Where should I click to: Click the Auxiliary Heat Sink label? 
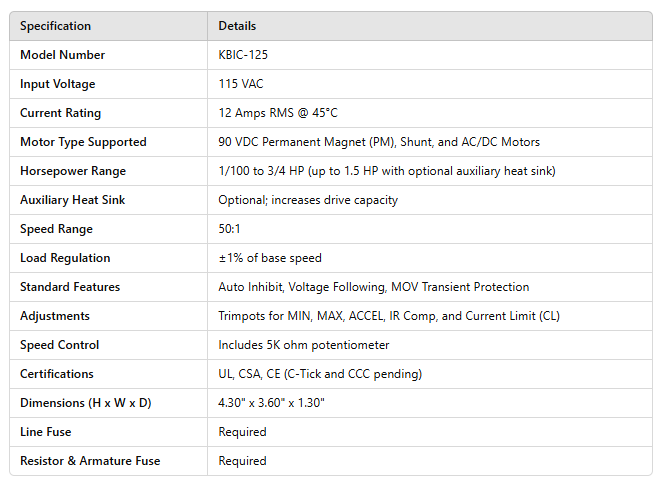tap(72, 200)
